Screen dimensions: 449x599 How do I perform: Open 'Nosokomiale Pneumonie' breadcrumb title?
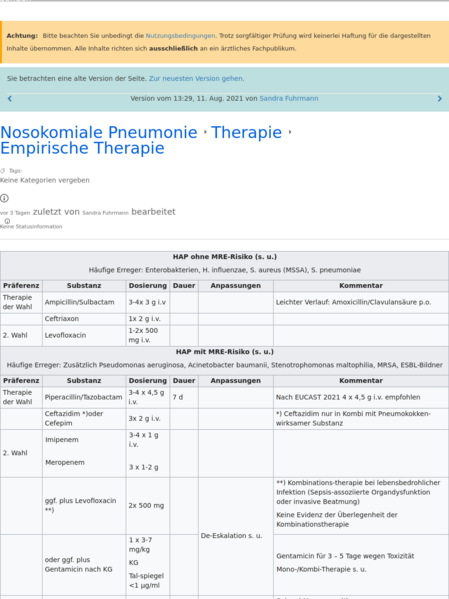[99, 132]
